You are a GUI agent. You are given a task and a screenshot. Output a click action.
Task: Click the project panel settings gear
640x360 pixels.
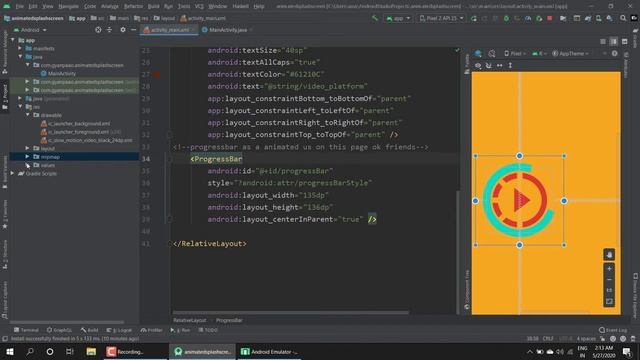click(x=122, y=30)
